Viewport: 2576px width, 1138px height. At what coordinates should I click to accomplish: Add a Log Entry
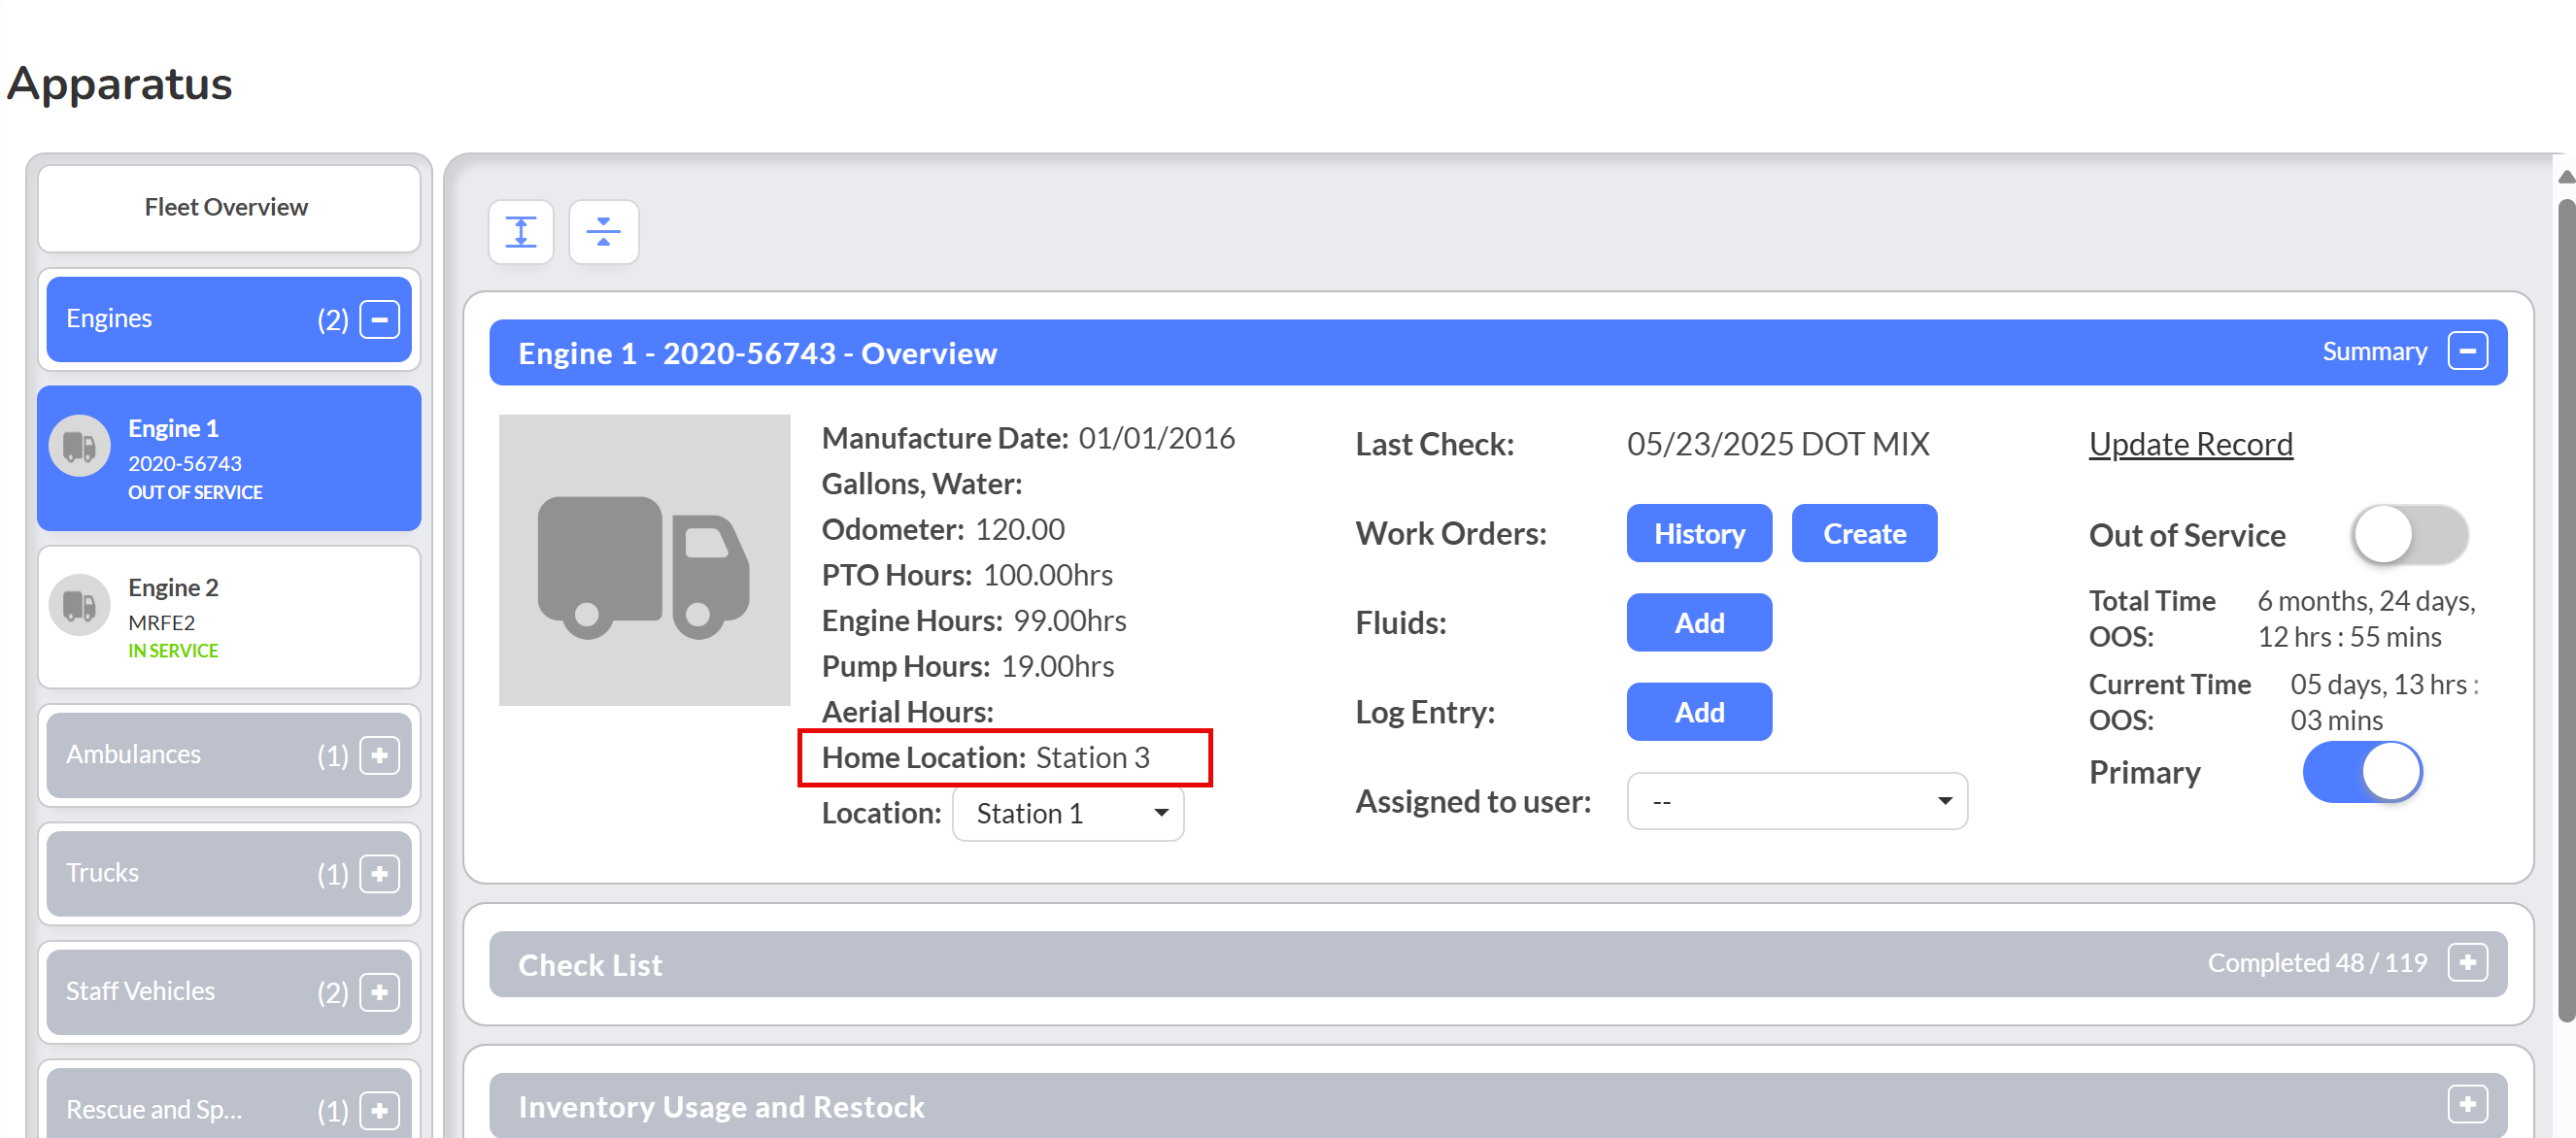coord(1699,712)
